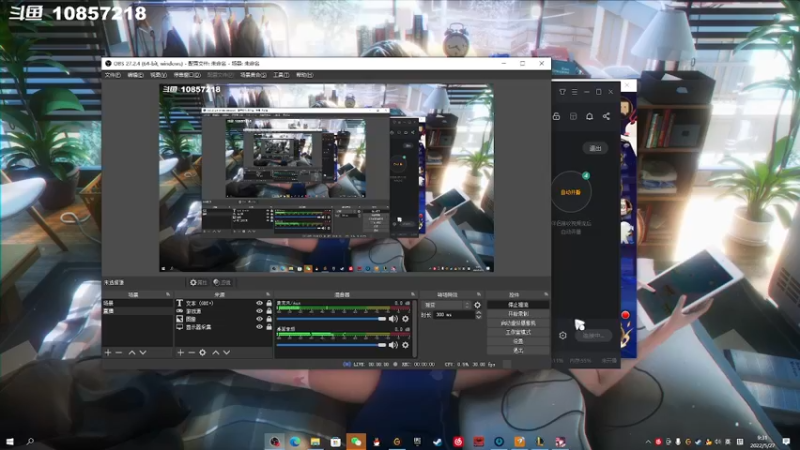
Task: Open the scene transition type dropdown
Action: coord(446,305)
